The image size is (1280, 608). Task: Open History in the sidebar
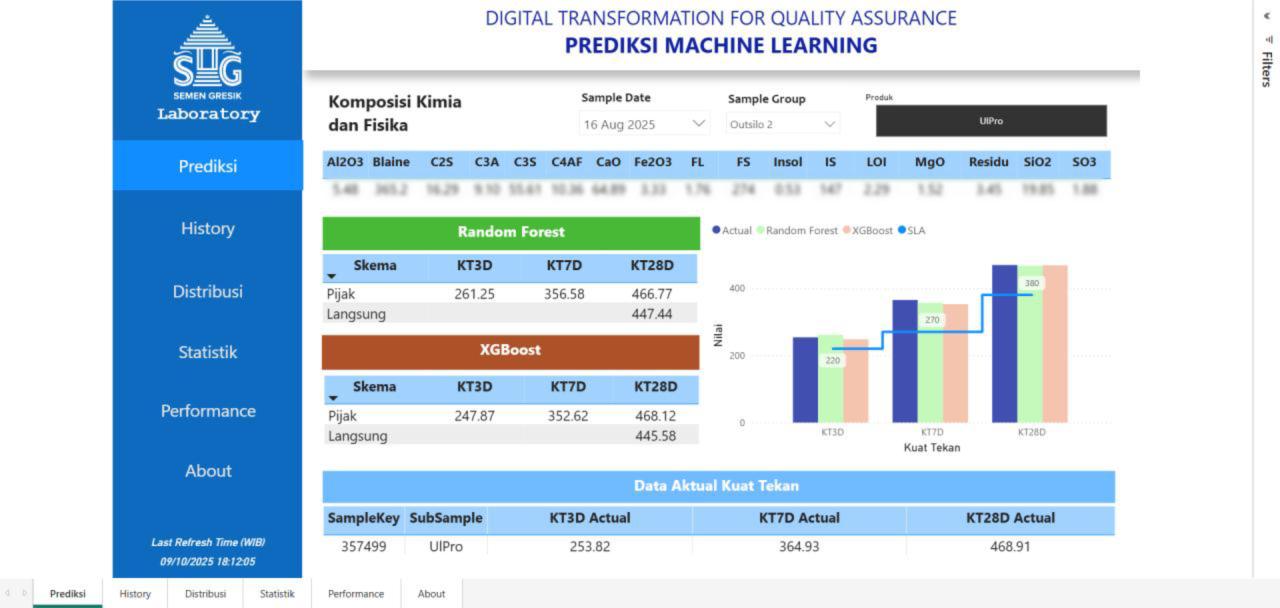208,228
